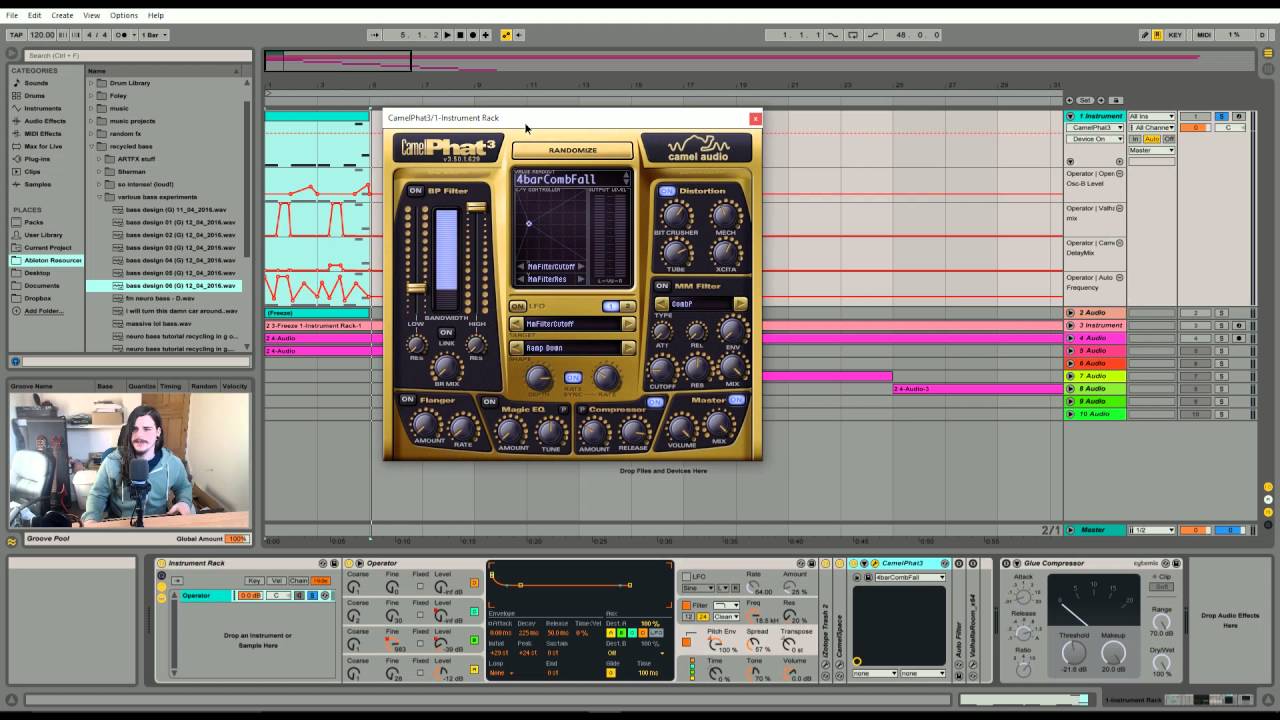Expand the music projects folder

coord(91,121)
